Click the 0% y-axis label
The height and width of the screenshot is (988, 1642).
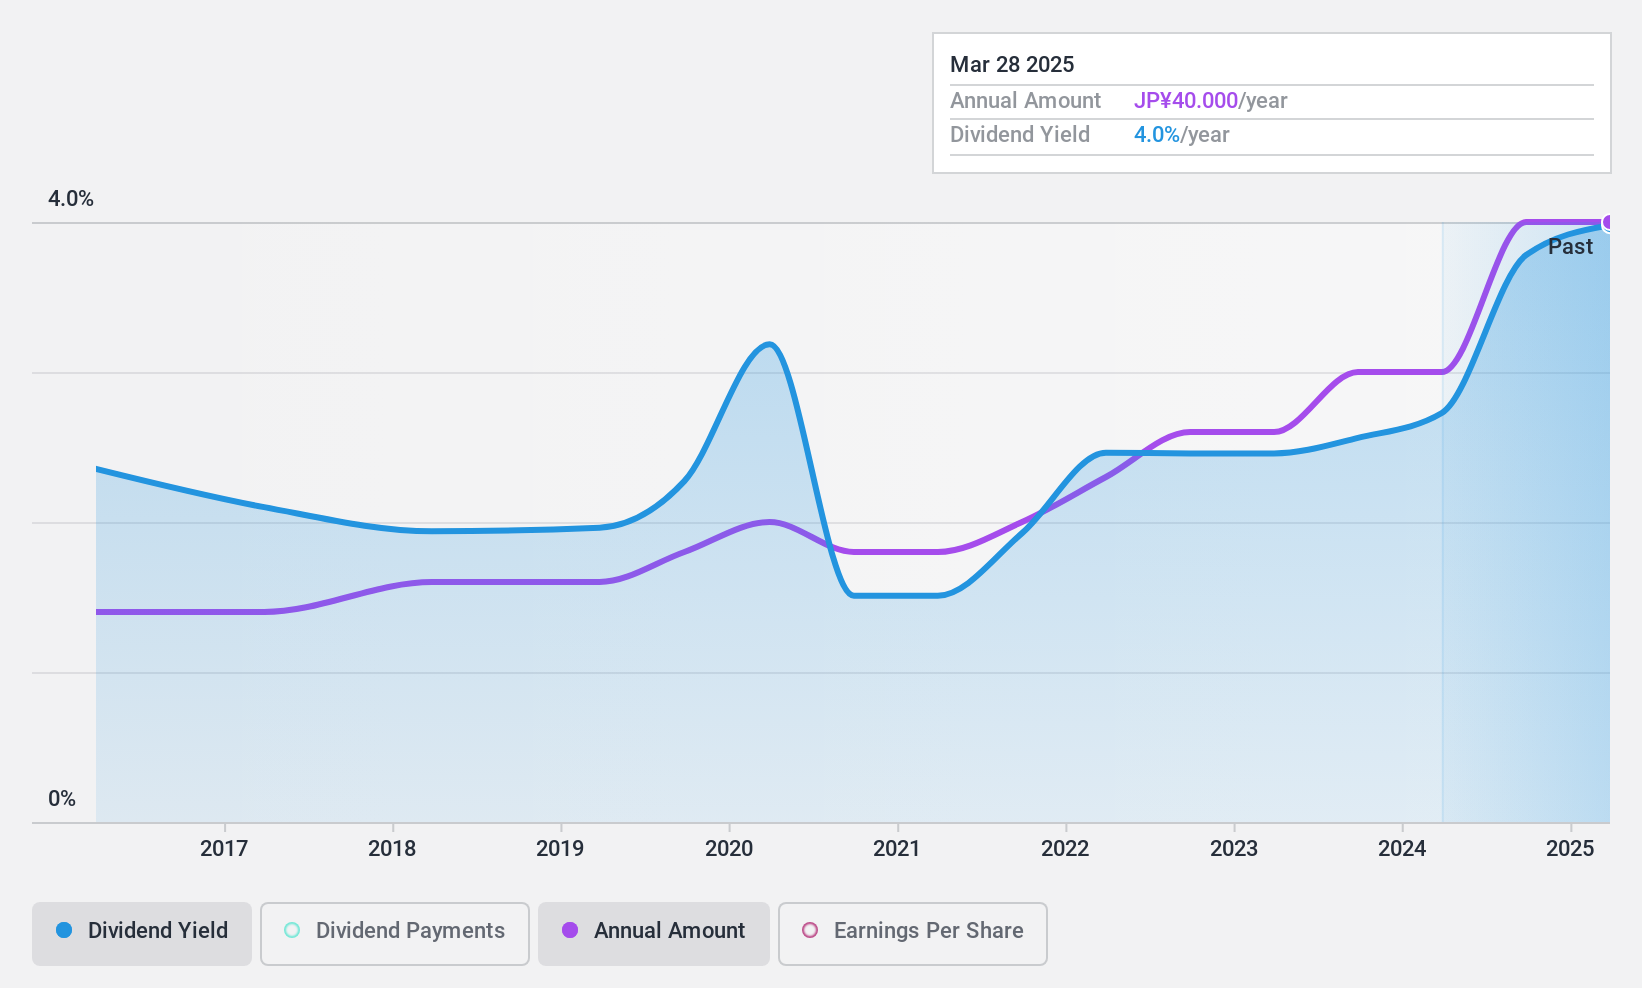62,799
